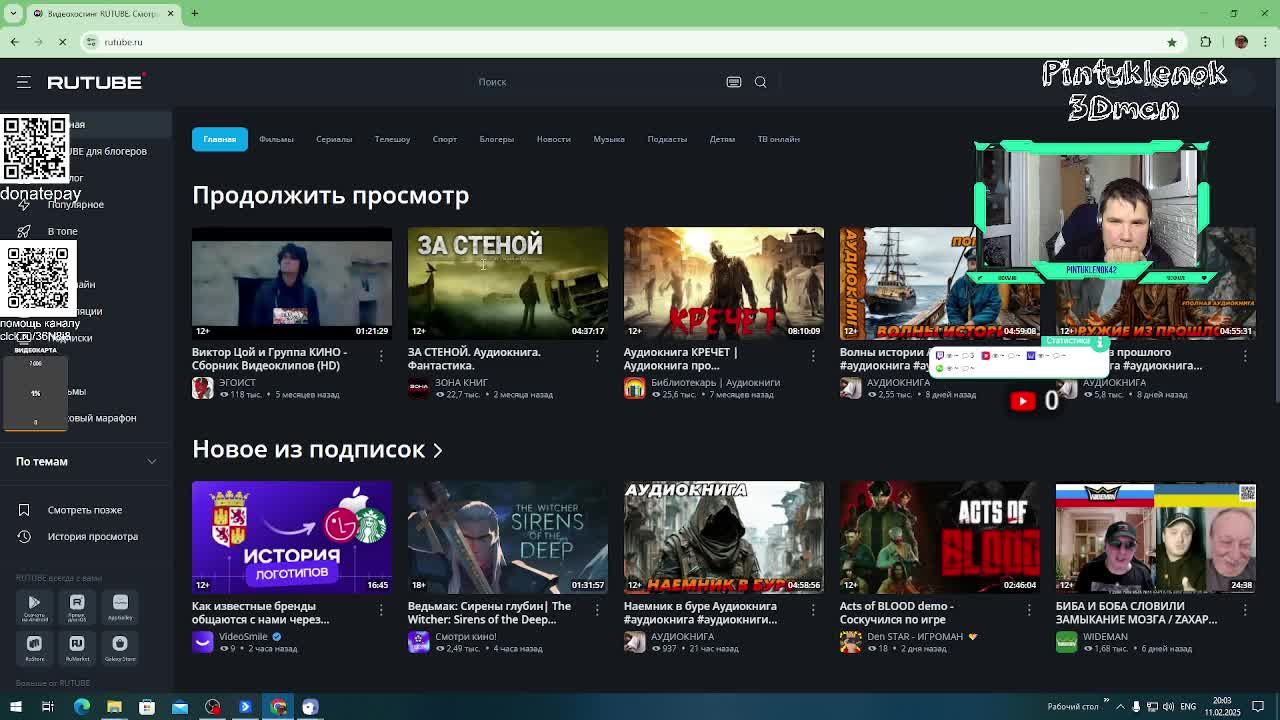The image size is (1280, 720).
Task: Switch to the ТВ онлайн tab
Action: point(778,139)
